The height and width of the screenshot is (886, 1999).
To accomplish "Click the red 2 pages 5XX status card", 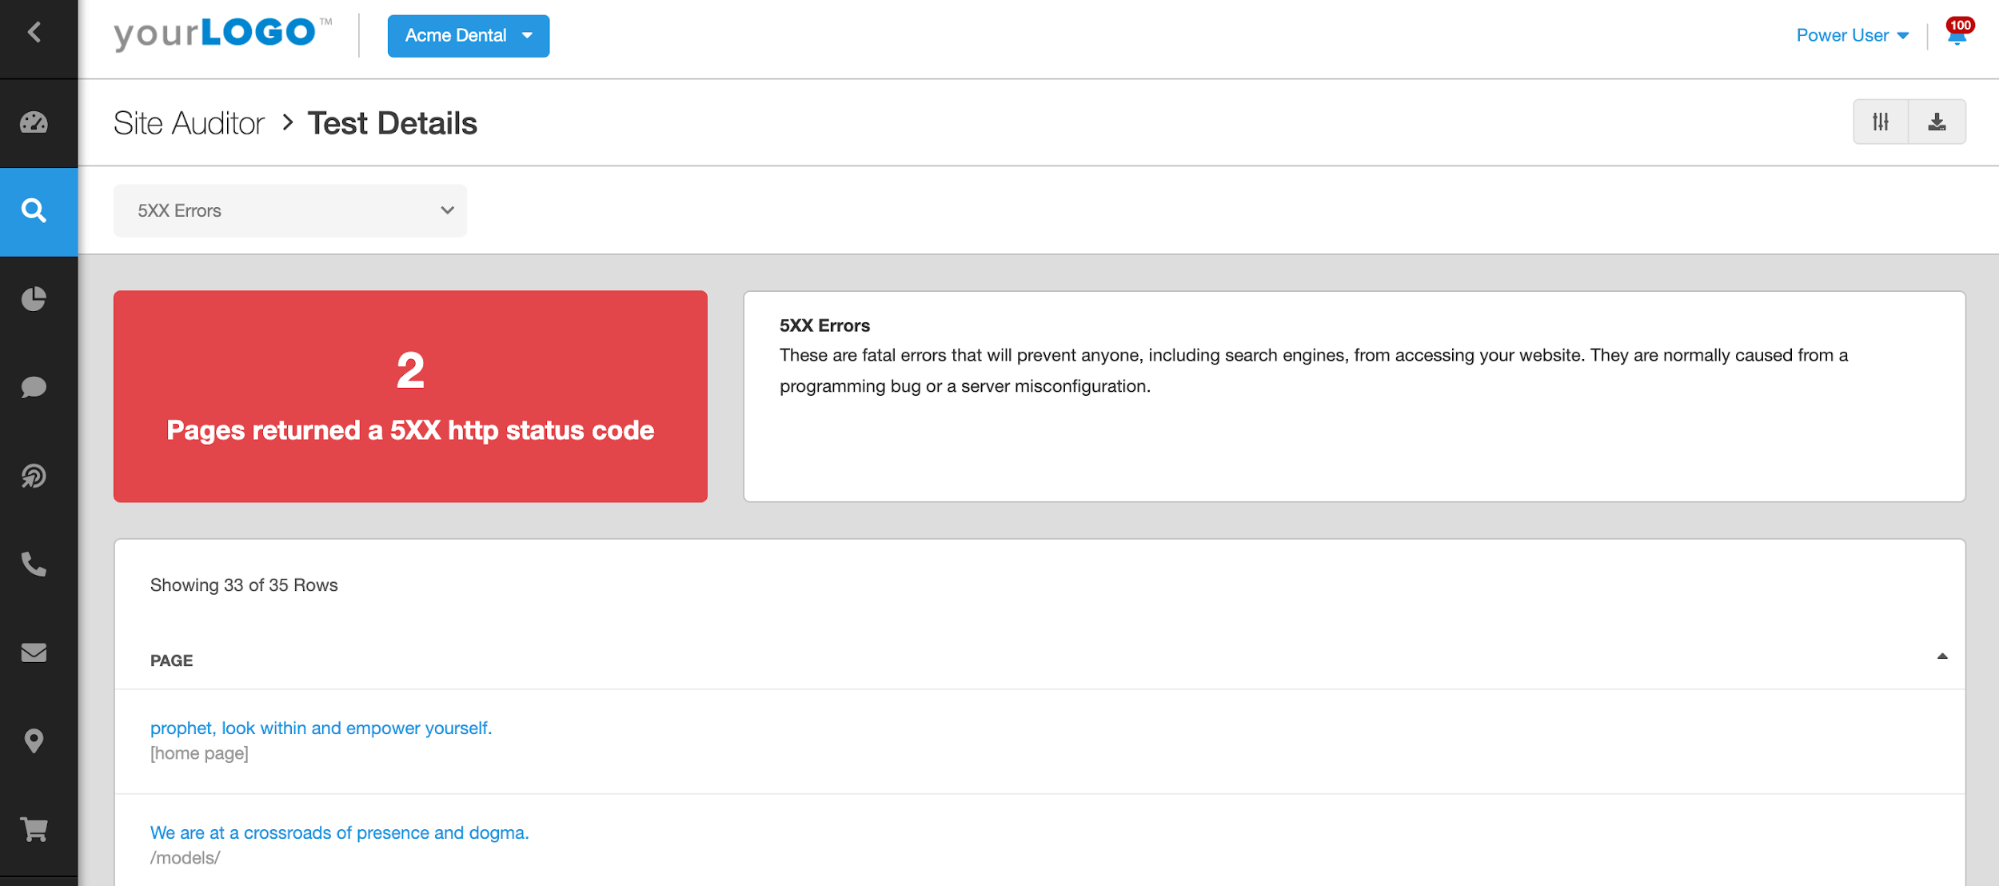I will point(410,397).
